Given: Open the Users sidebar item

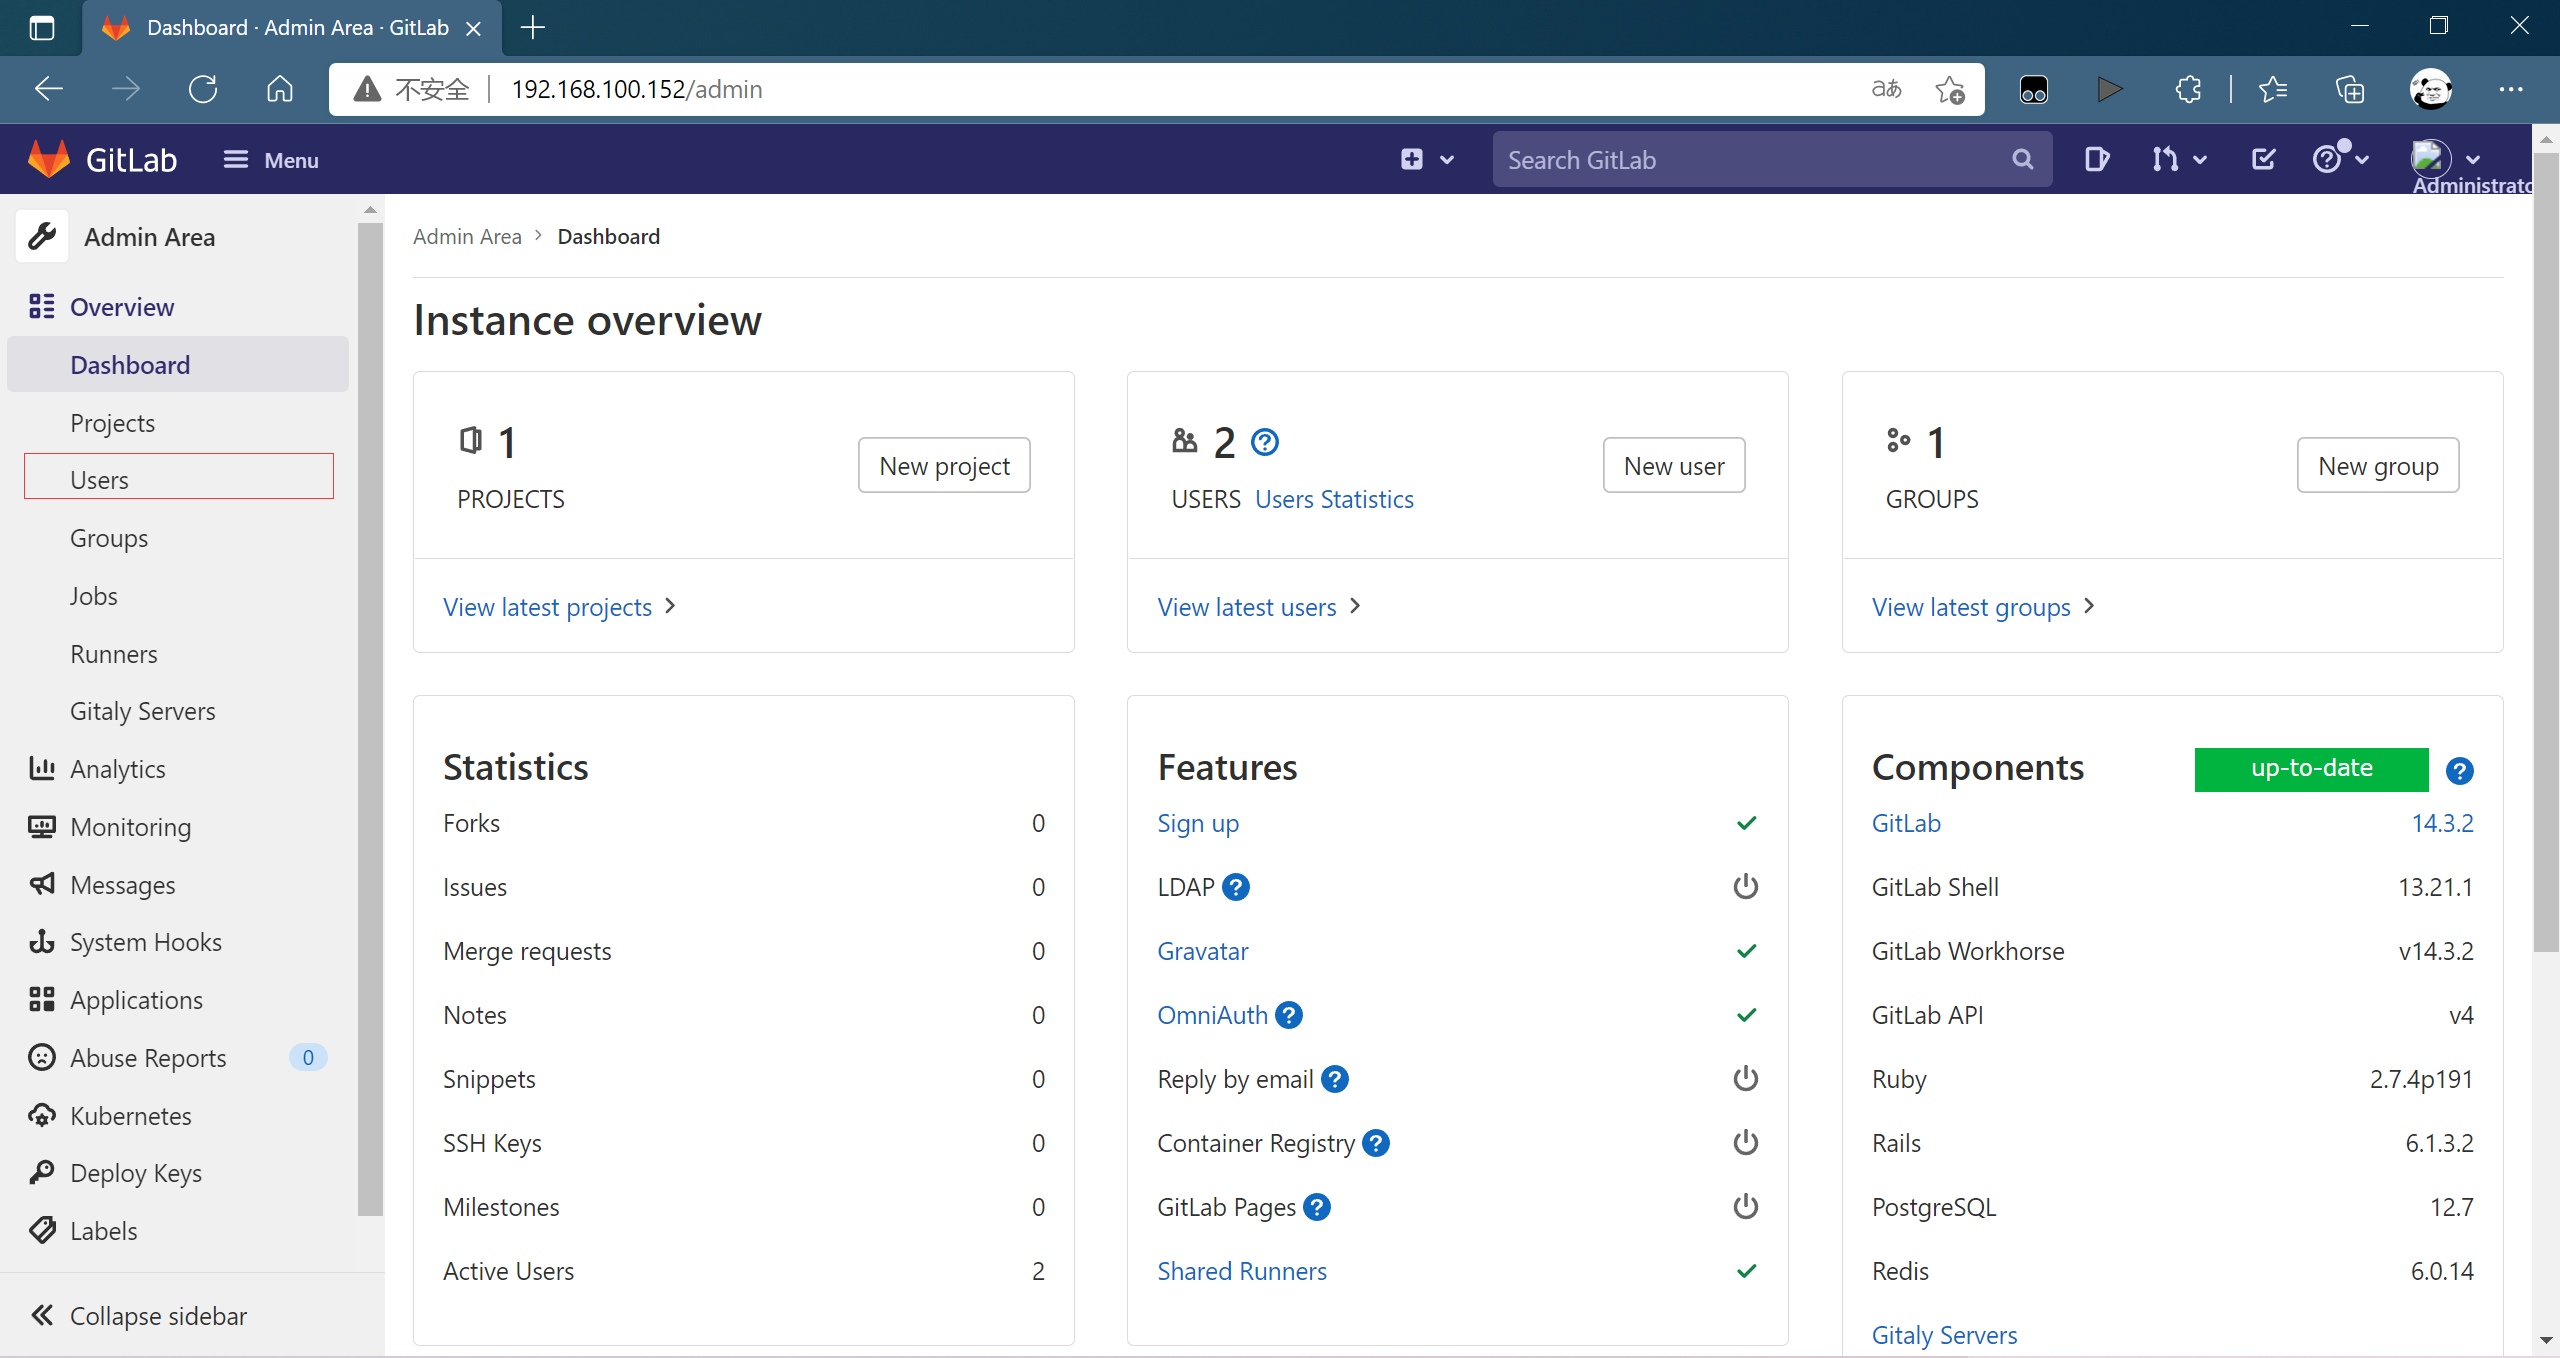Looking at the screenshot, I should click(99, 479).
